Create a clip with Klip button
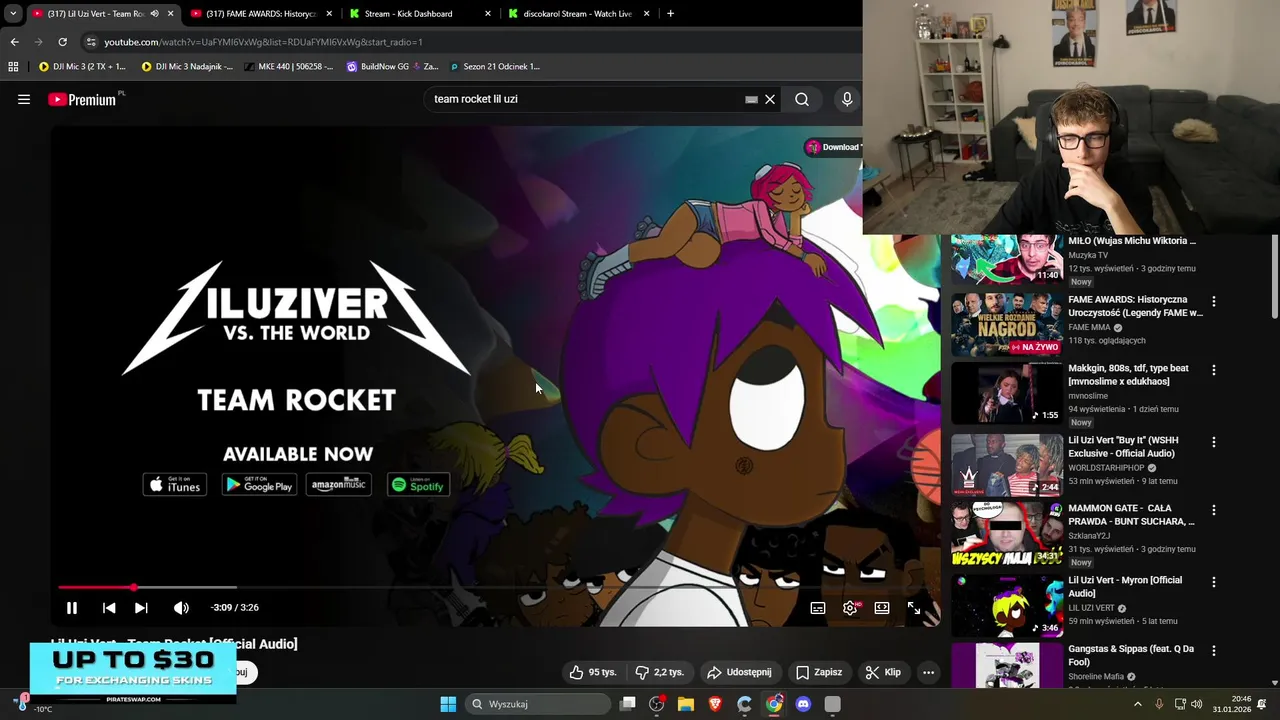Image resolution: width=1280 pixels, height=720 pixels. pyautogui.click(x=883, y=672)
